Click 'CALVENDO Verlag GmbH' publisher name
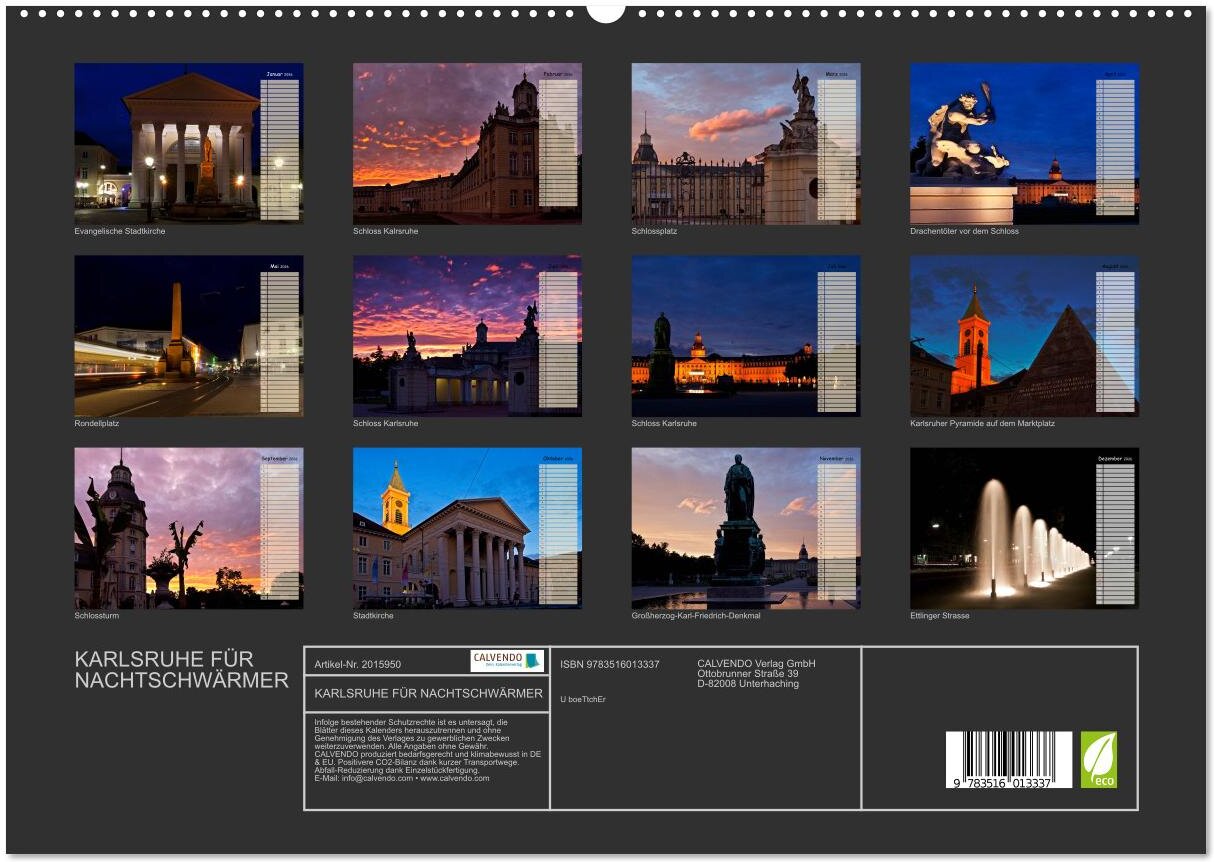Screen dimensions: 1214x862 (x=756, y=663)
